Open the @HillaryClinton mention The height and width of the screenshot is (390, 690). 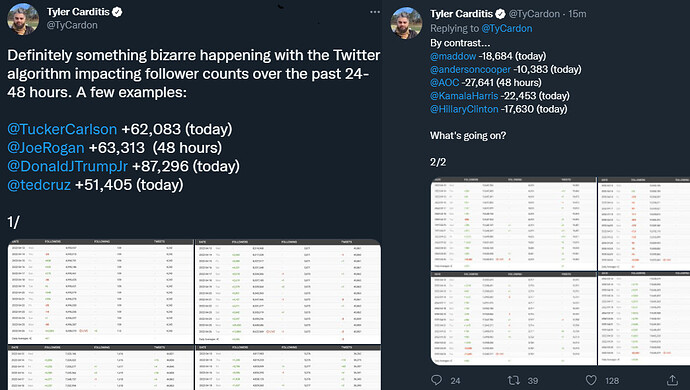(x=464, y=109)
